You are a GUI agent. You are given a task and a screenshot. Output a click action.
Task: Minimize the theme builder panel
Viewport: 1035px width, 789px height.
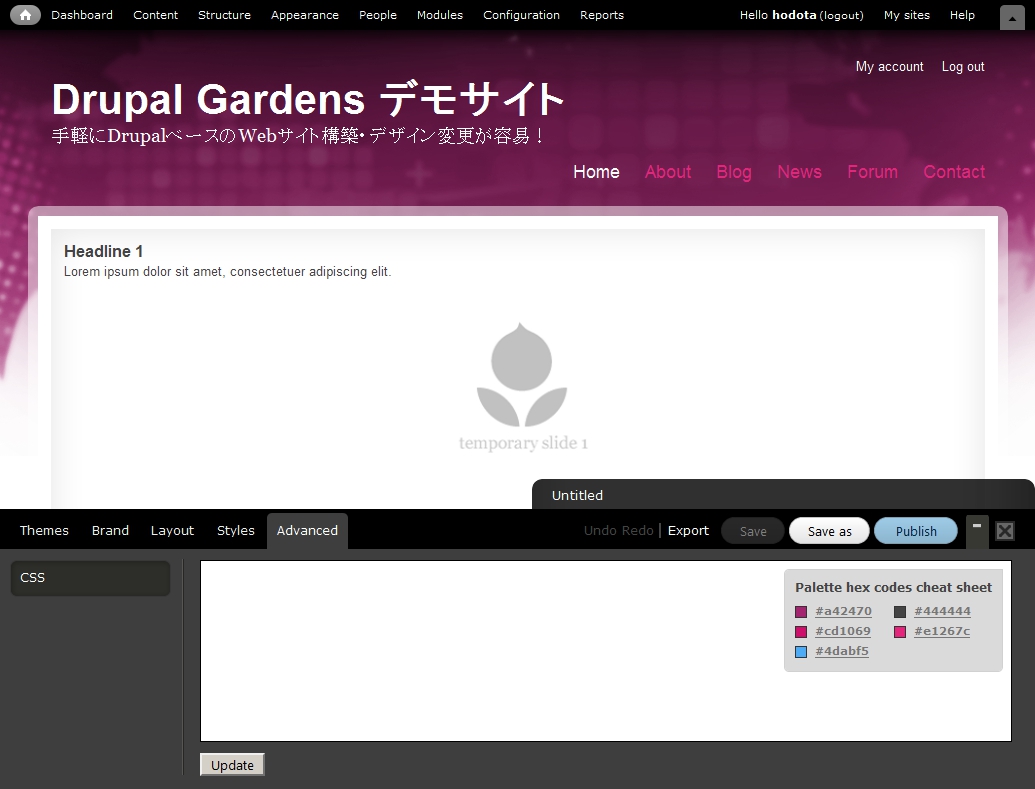pos(977,531)
